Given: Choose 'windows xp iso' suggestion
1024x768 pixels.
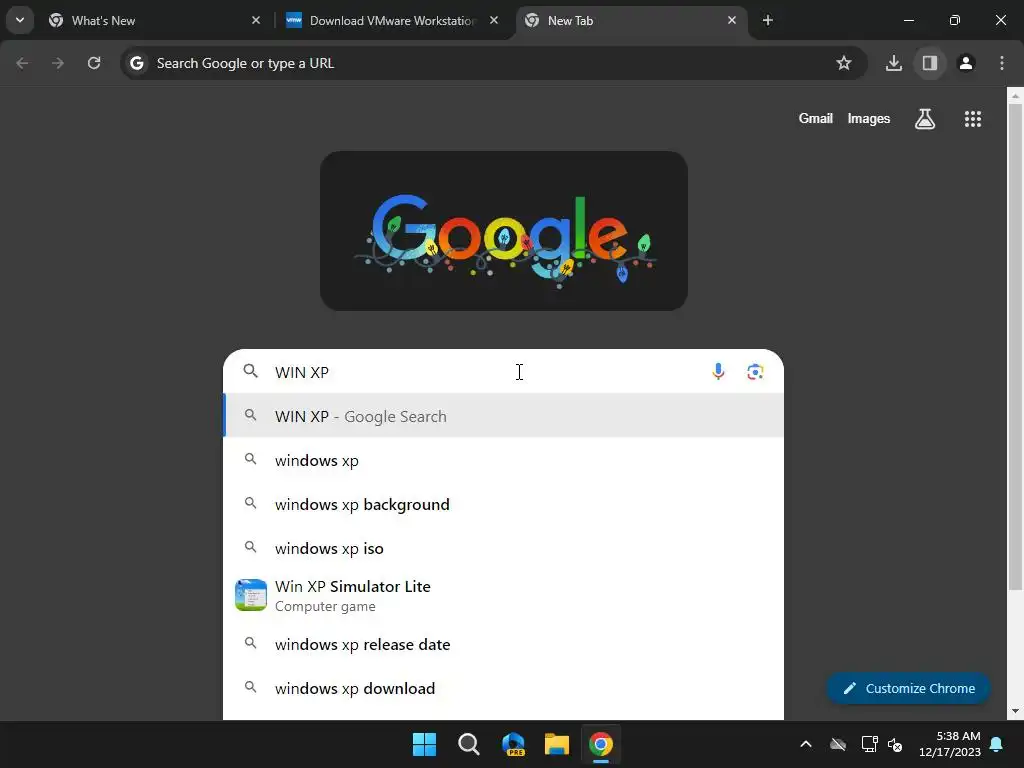Looking at the screenshot, I should [x=504, y=548].
